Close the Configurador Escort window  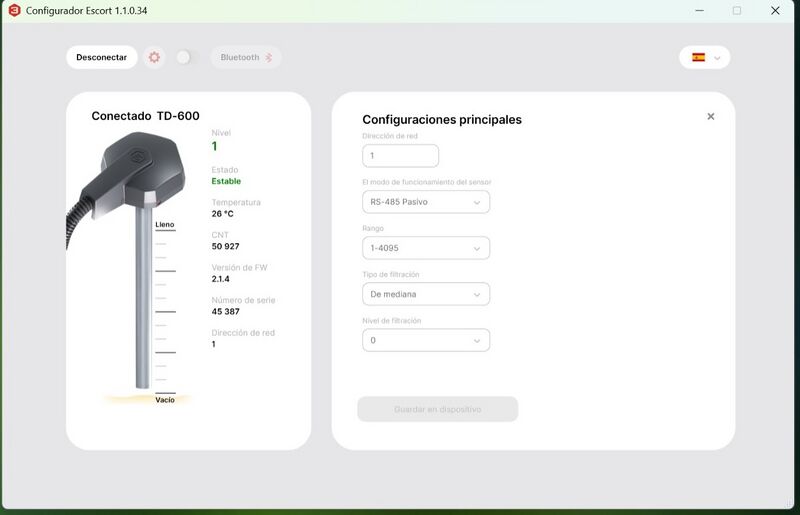775,10
